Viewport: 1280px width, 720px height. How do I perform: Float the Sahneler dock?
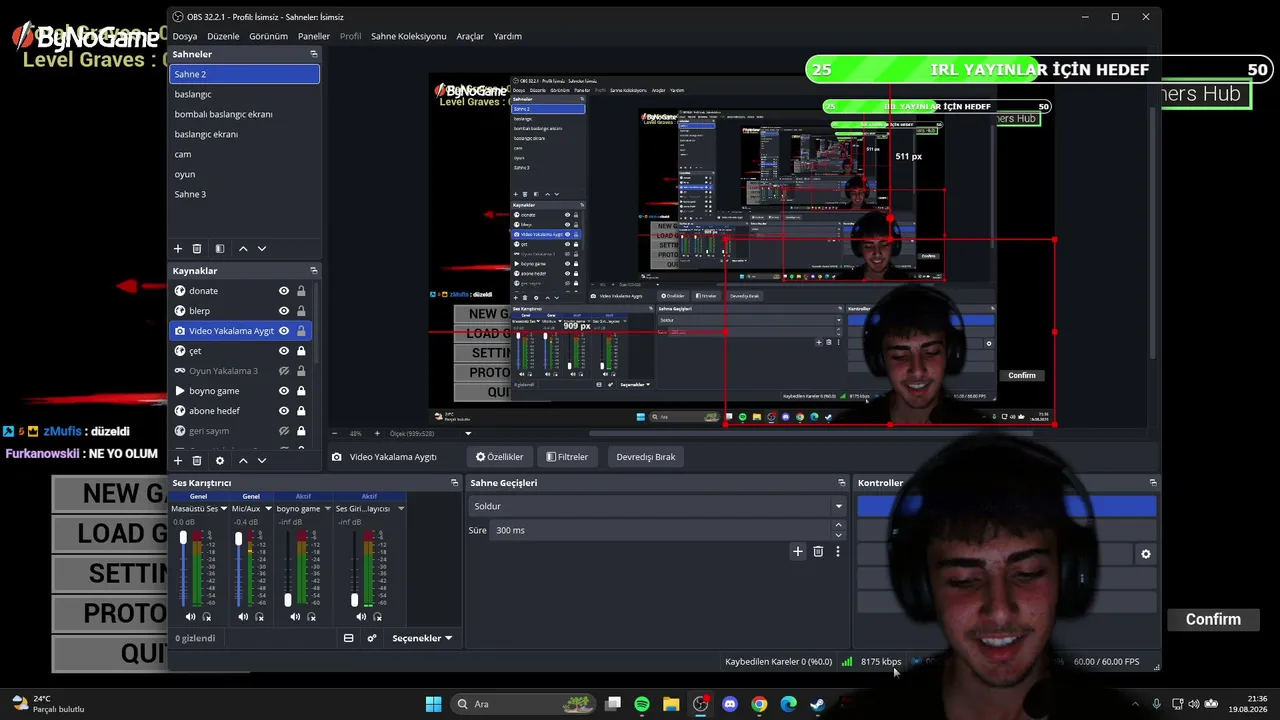tap(314, 54)
